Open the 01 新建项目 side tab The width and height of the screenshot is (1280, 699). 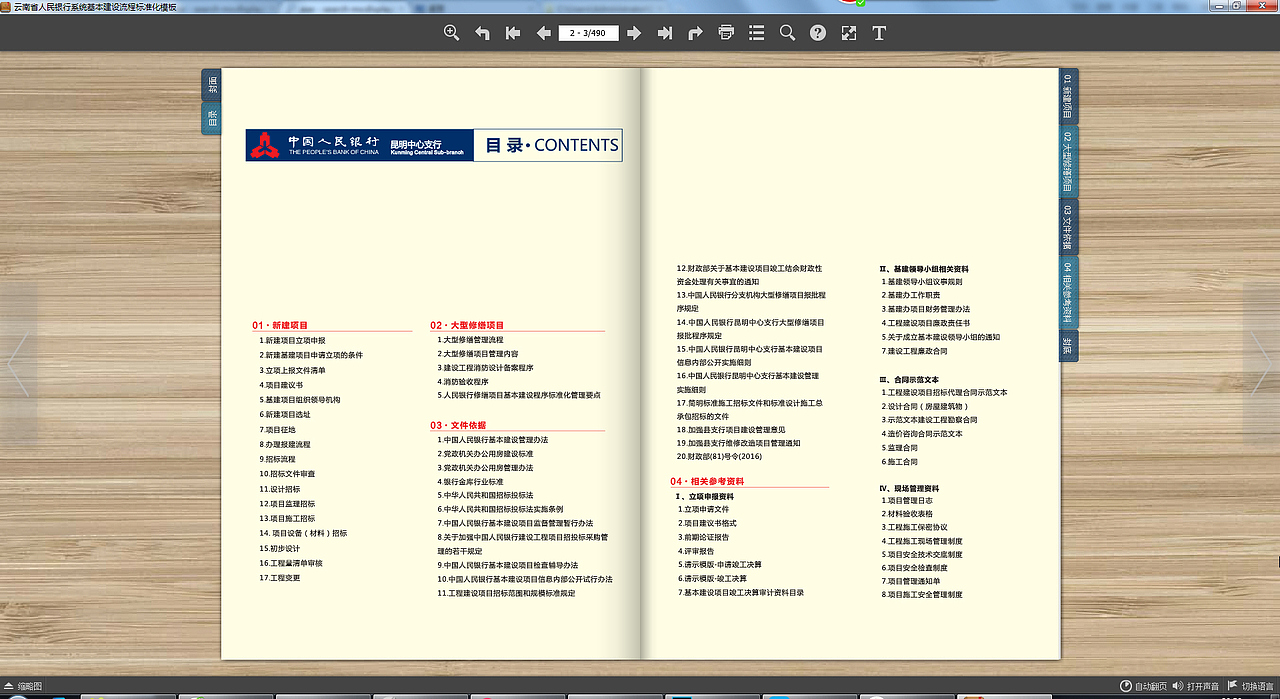point(1068,96)
